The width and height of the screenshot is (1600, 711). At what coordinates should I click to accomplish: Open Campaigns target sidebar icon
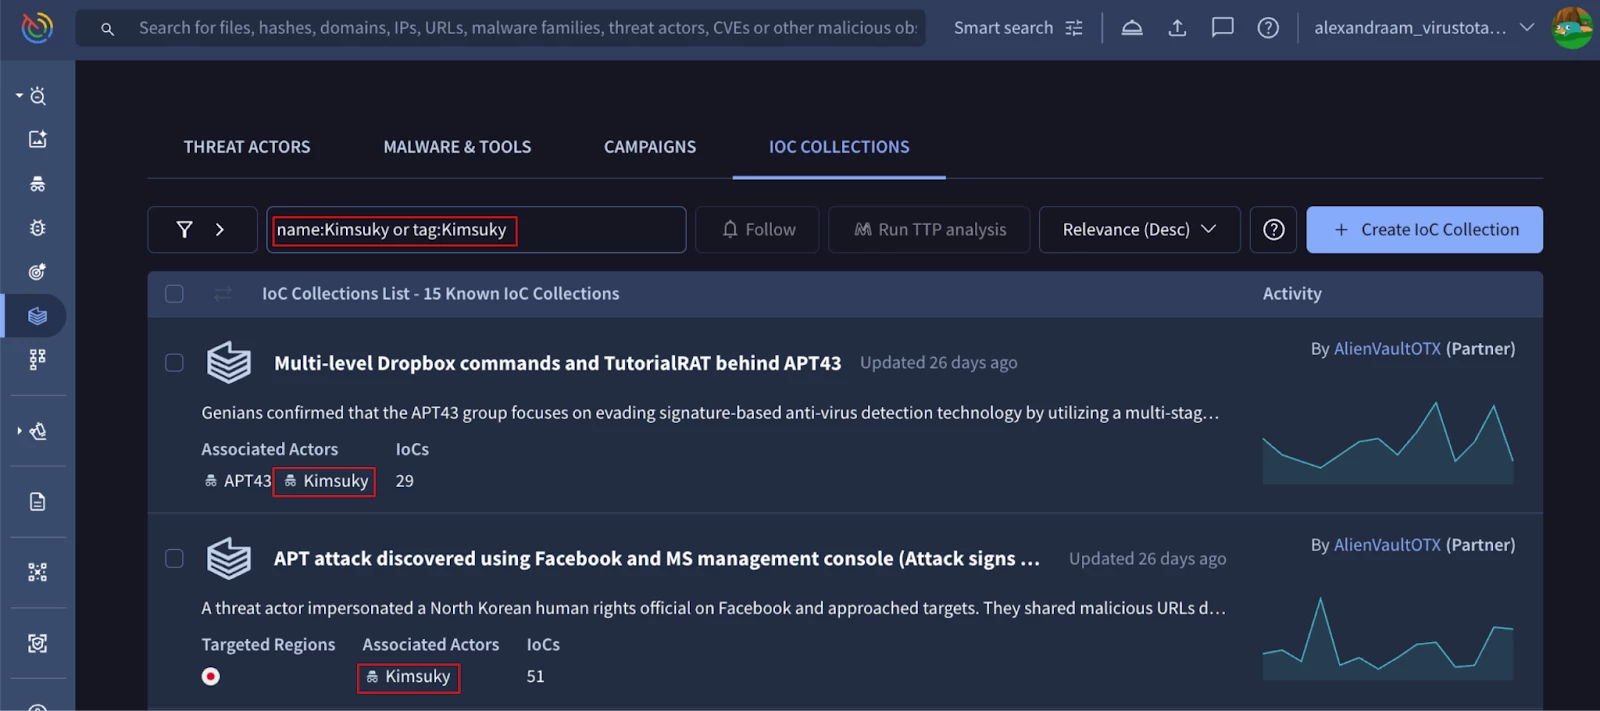38,272
